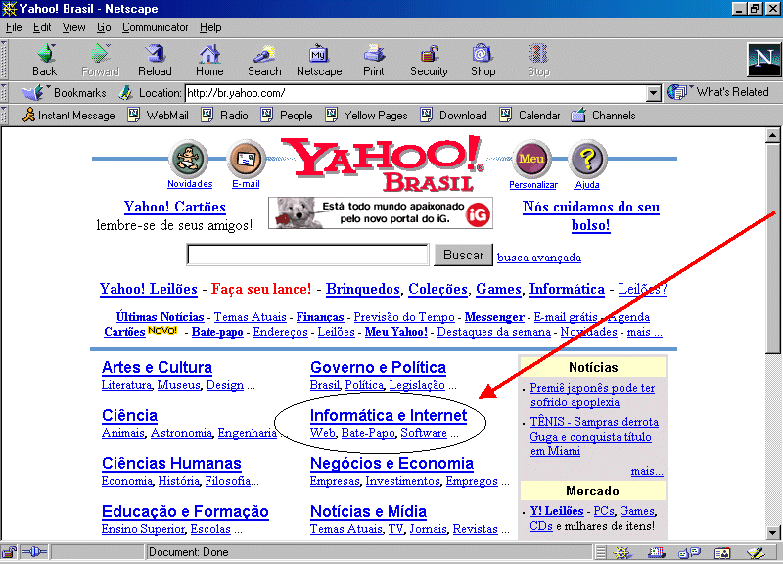Open People personal toolbar shortcut
Viewport: 783px width, 564px height.
pyautogui.click(x=287, y=115)
